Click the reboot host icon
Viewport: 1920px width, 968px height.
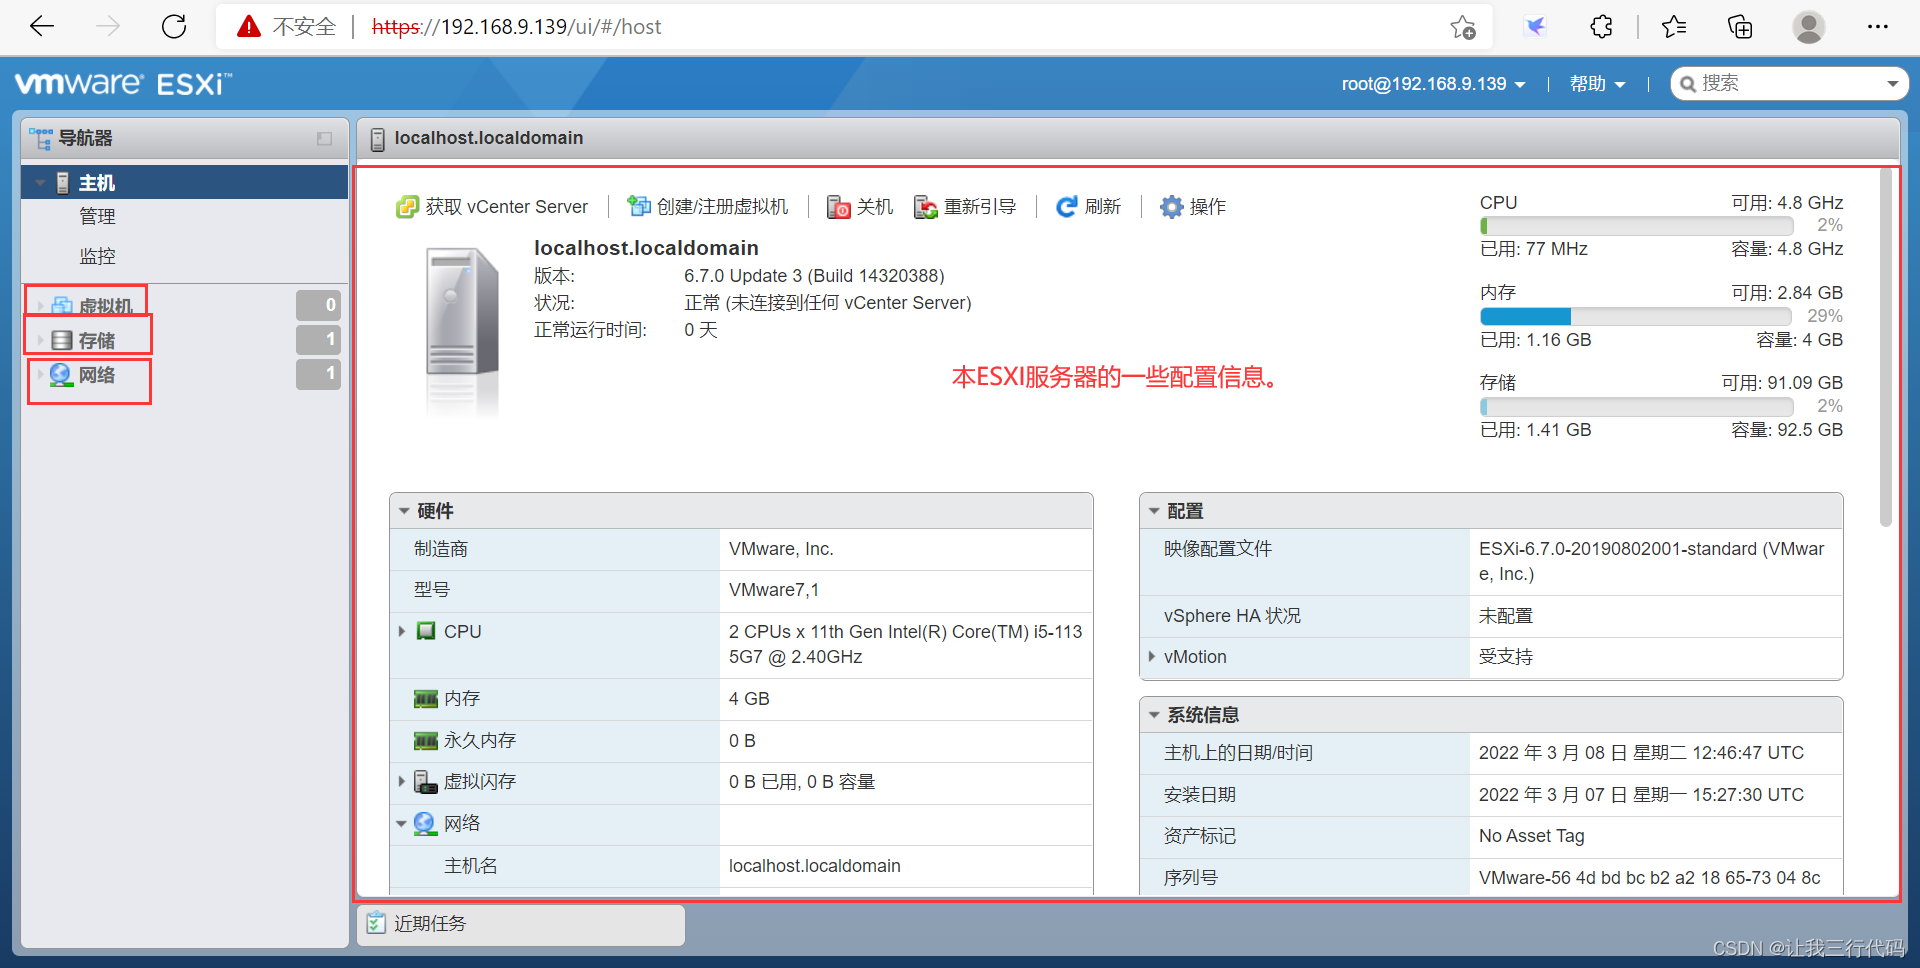925,207
